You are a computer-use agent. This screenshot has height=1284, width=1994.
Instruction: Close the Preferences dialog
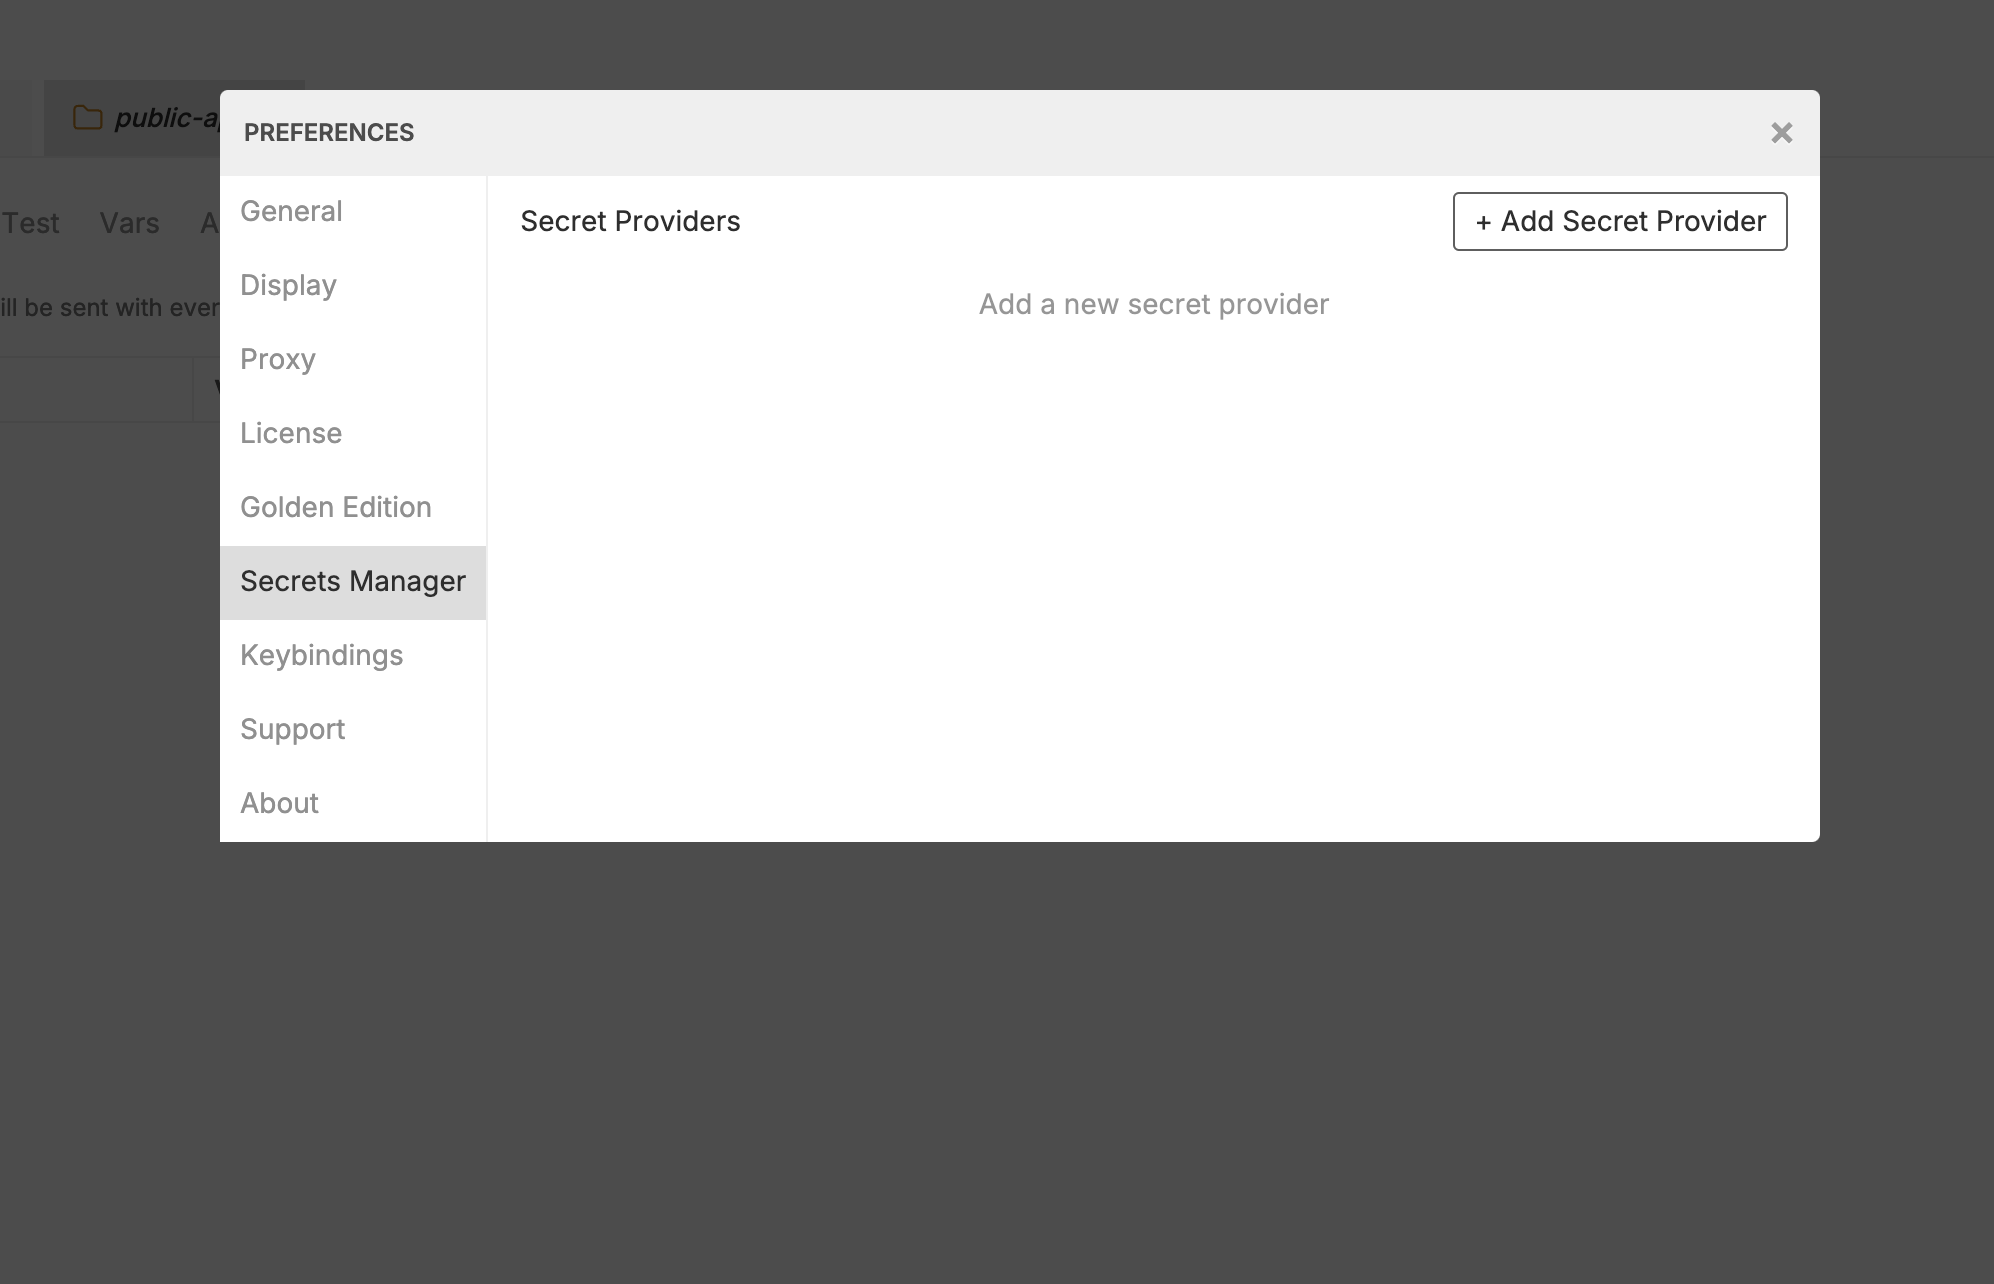1782,132
